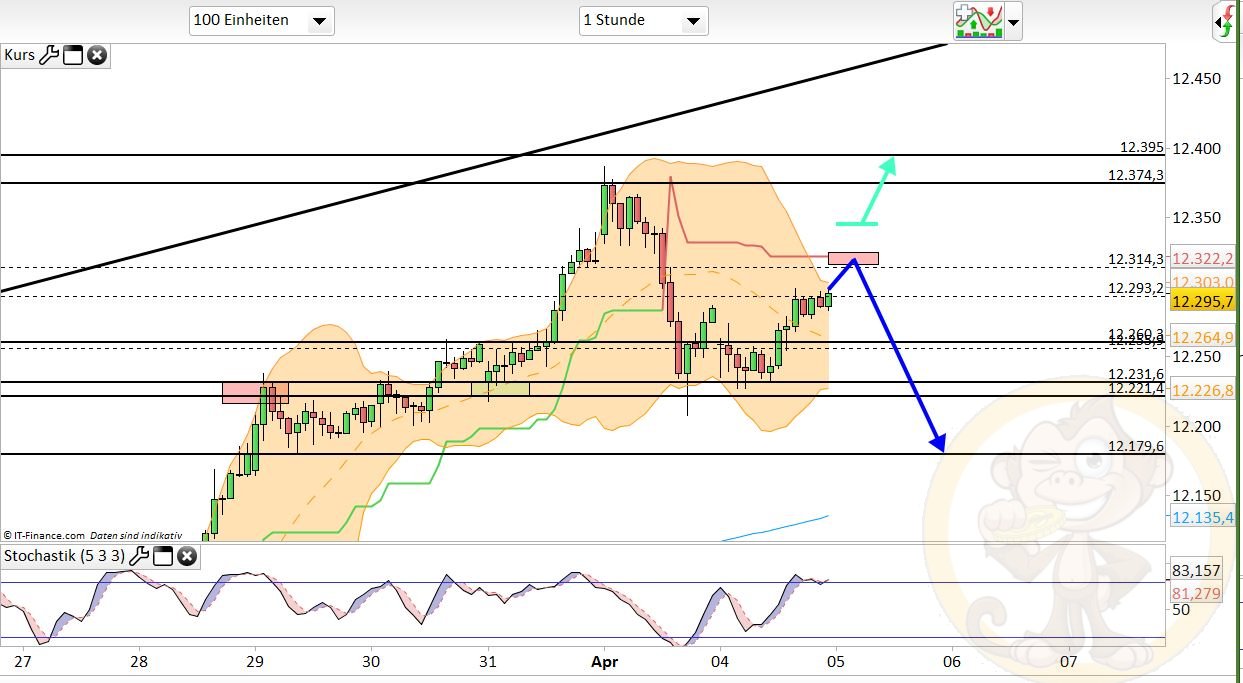This screenshot has height=683, width=1243.
Task: Click the Kurs panel title label
Action: [18, 56]
